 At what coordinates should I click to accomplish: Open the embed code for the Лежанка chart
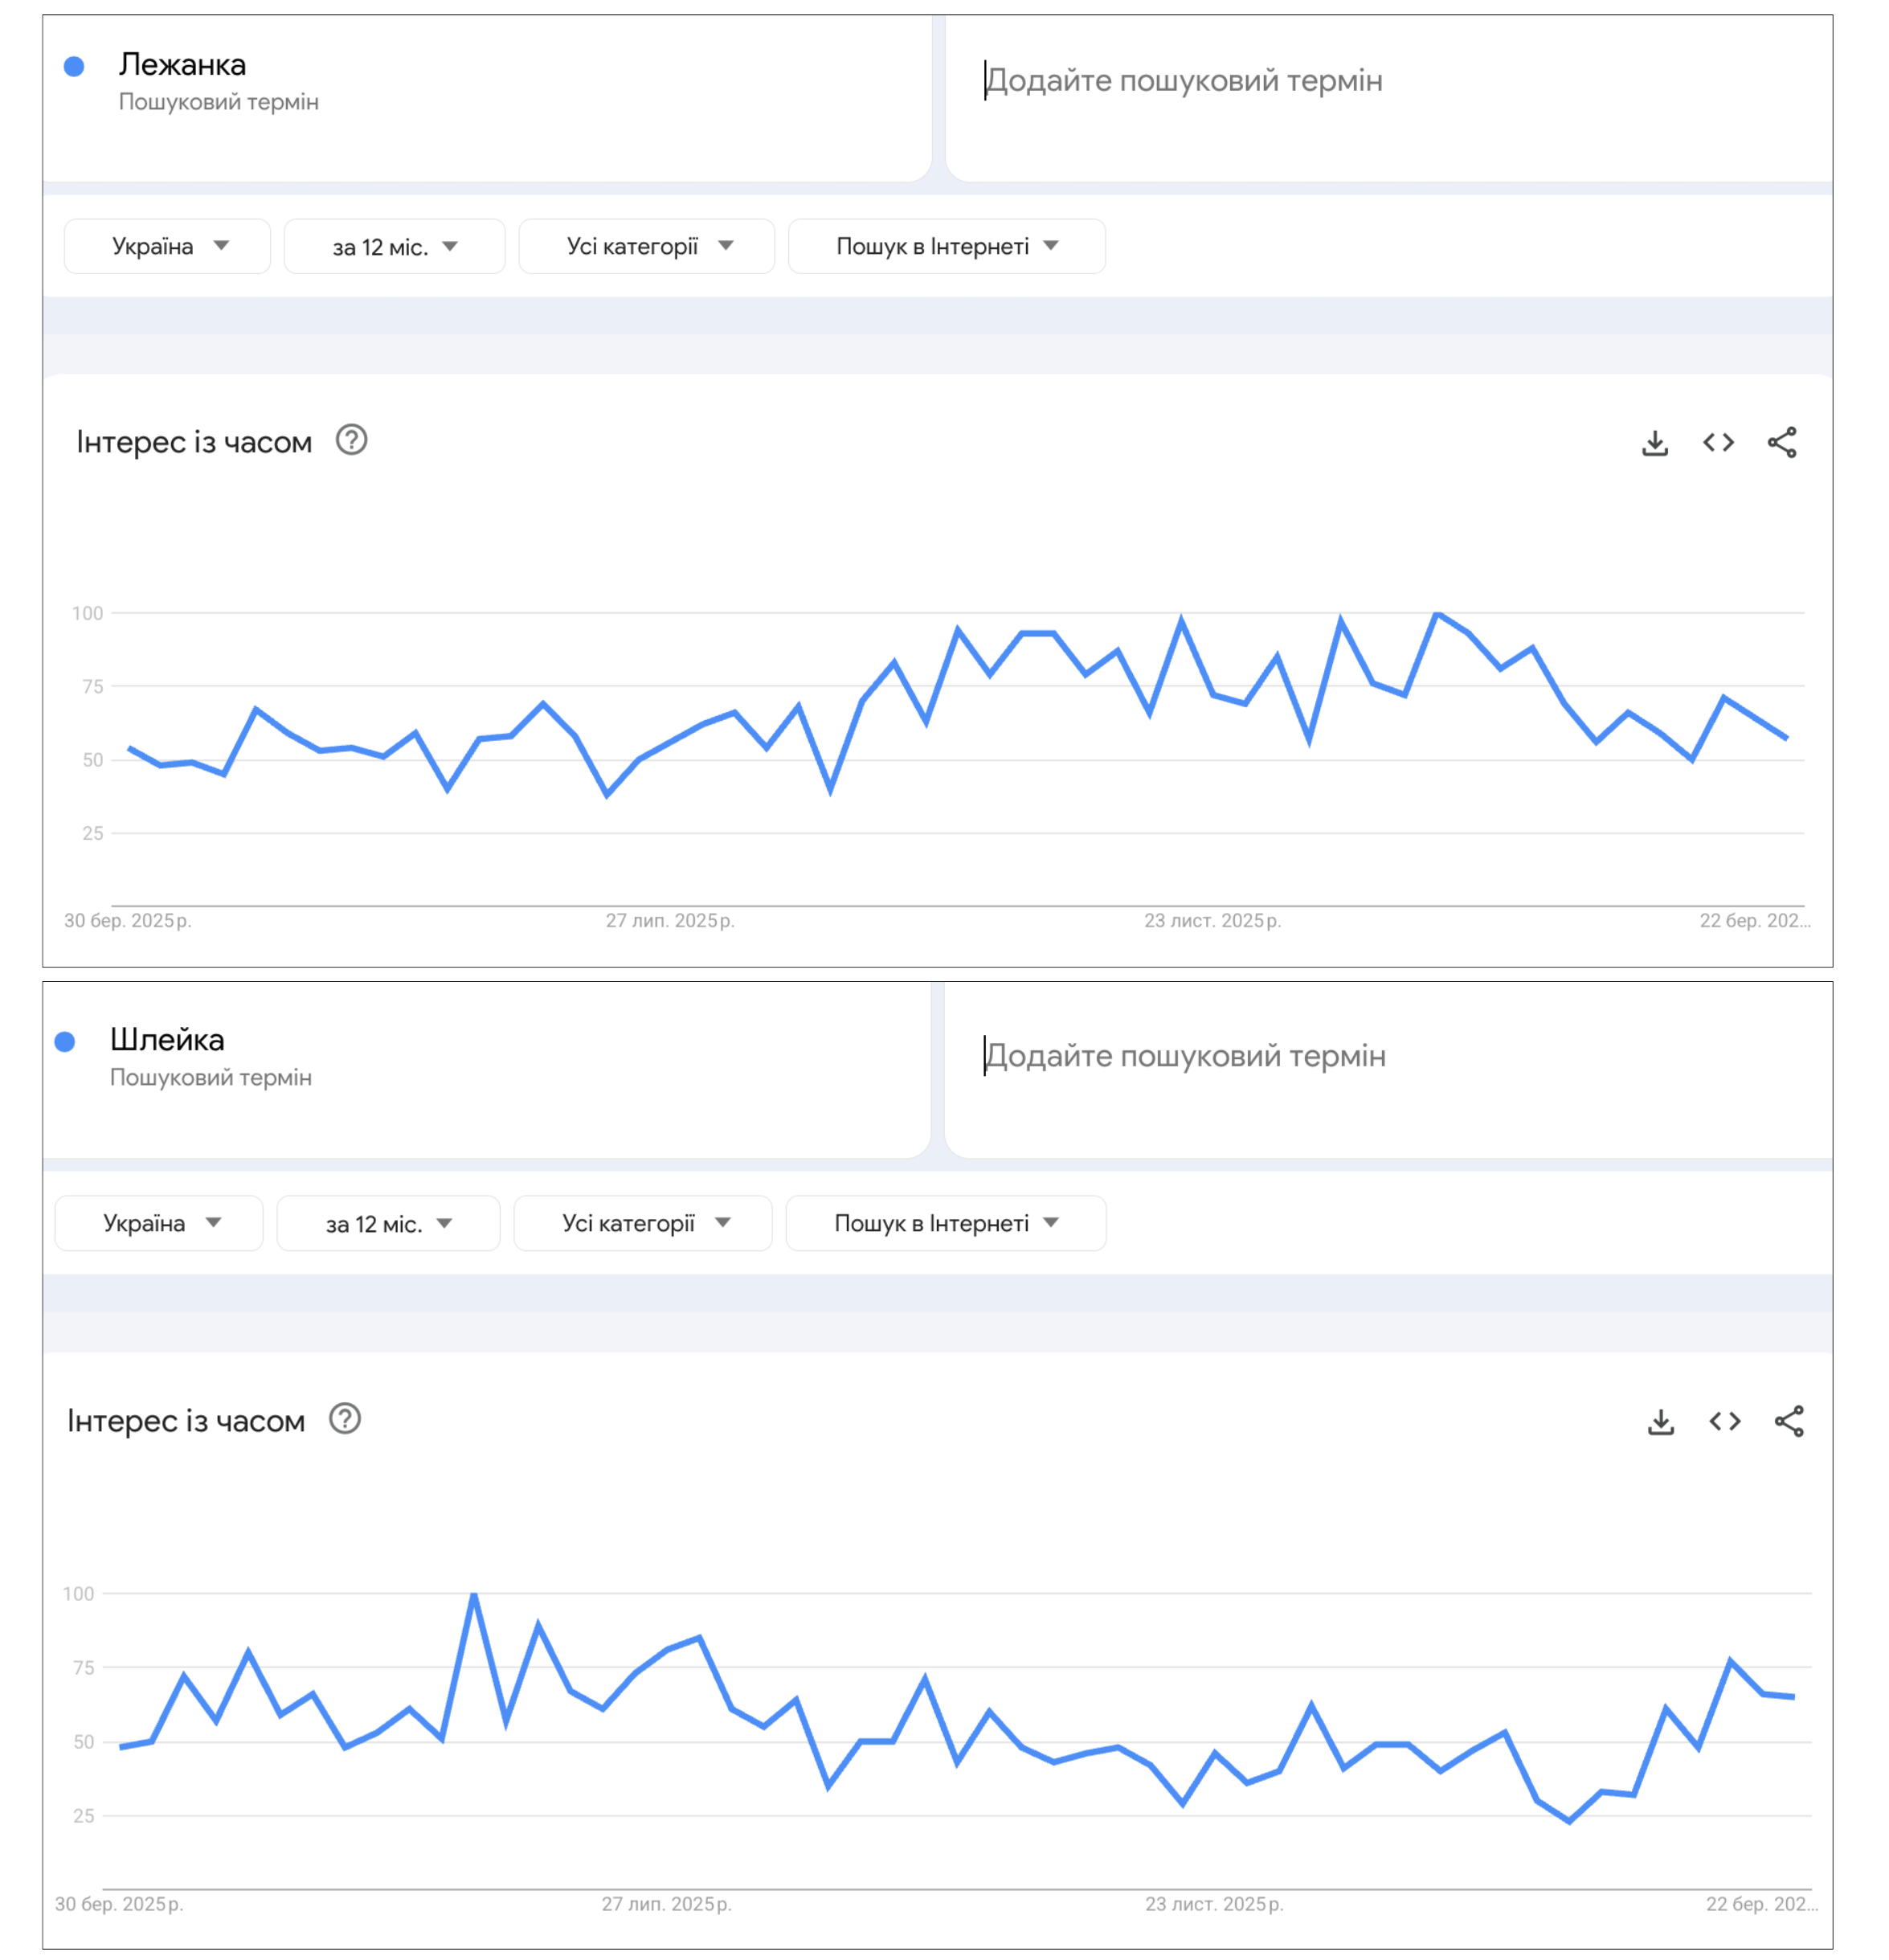pyautogui.click(x=1719, y=443)
